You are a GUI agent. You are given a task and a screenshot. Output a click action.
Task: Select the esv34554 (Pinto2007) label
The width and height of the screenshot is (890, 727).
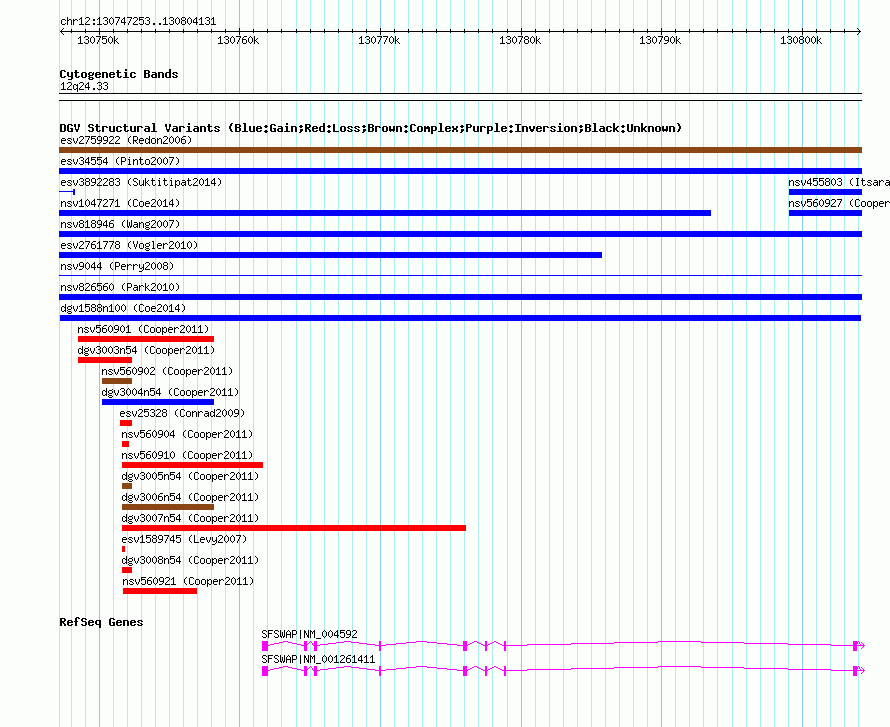[x=120, y=161]
